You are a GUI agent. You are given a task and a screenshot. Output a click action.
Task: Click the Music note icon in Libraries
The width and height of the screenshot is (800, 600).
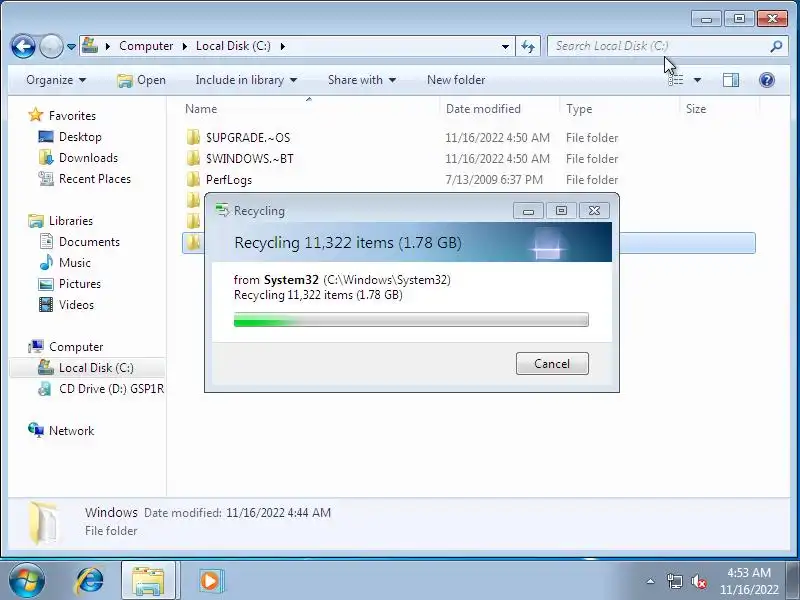click(x=46, y=262)
